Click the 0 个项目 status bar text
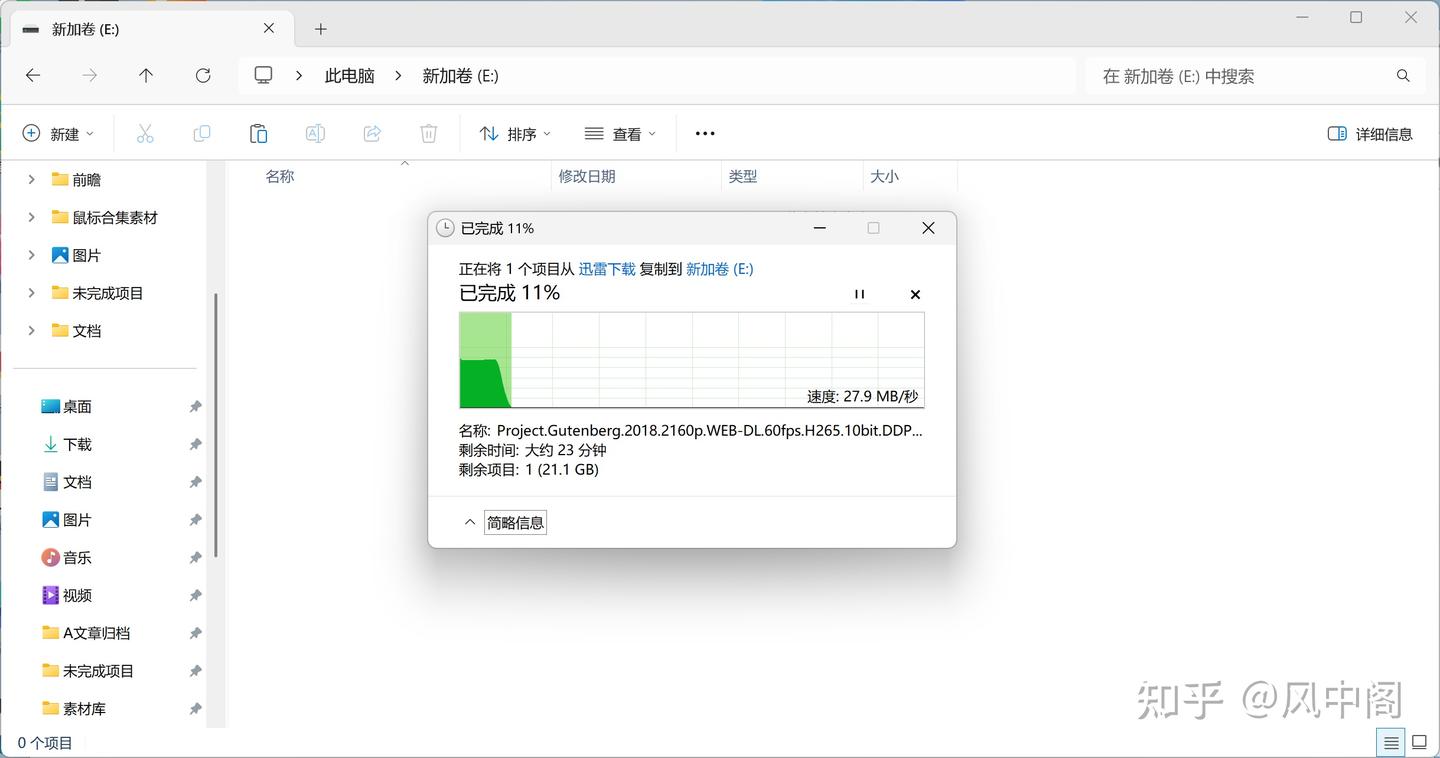This screenshot has width=1440, height=758. [45, 743]
